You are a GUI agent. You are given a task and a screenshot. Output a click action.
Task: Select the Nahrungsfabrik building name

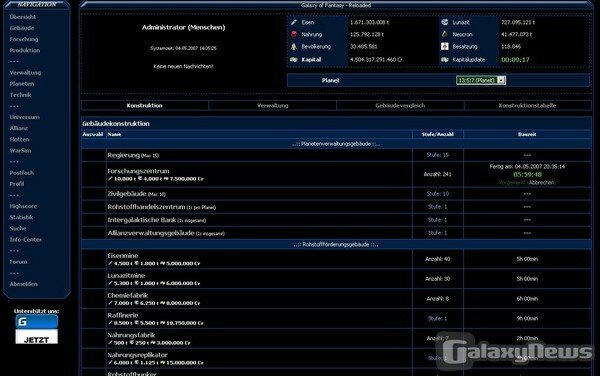(131, 335)
